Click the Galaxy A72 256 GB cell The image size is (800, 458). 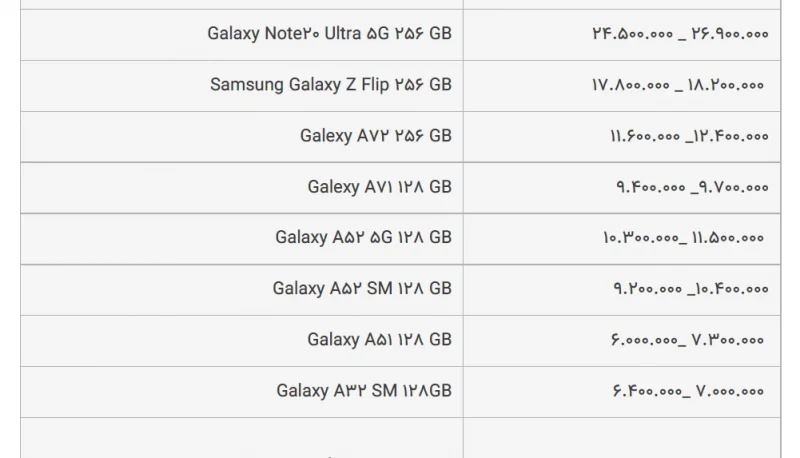(375, 136)
